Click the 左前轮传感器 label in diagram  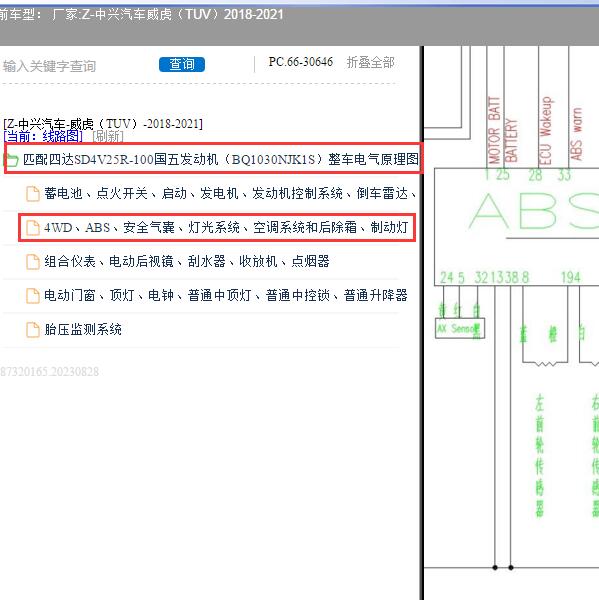539,455
